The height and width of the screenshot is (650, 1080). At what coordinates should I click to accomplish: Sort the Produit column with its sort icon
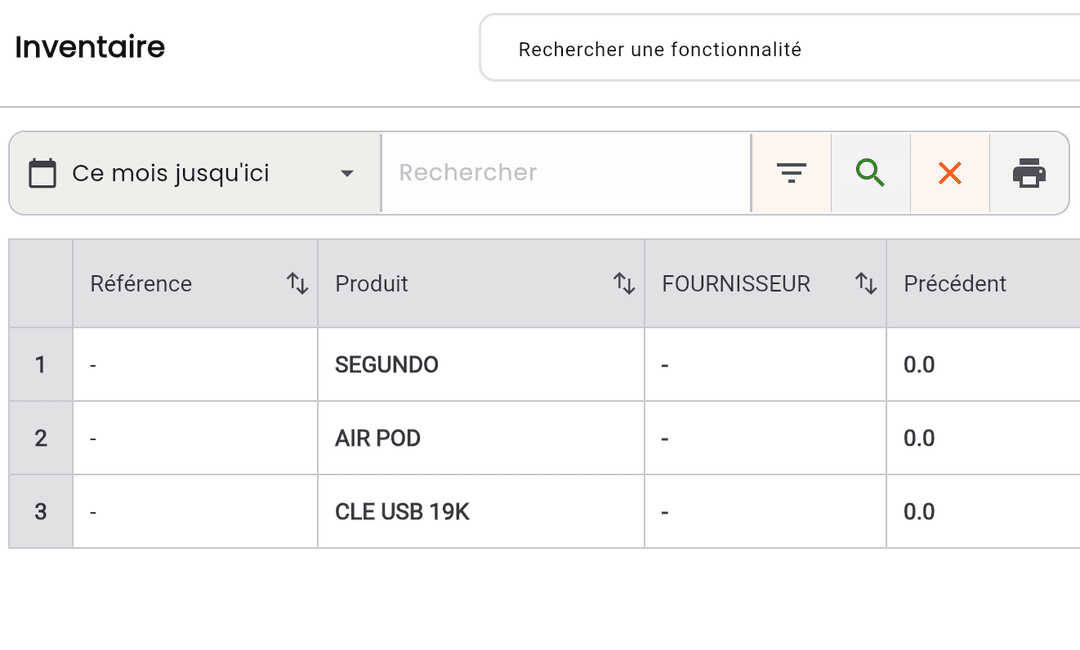tap(625, 283)
